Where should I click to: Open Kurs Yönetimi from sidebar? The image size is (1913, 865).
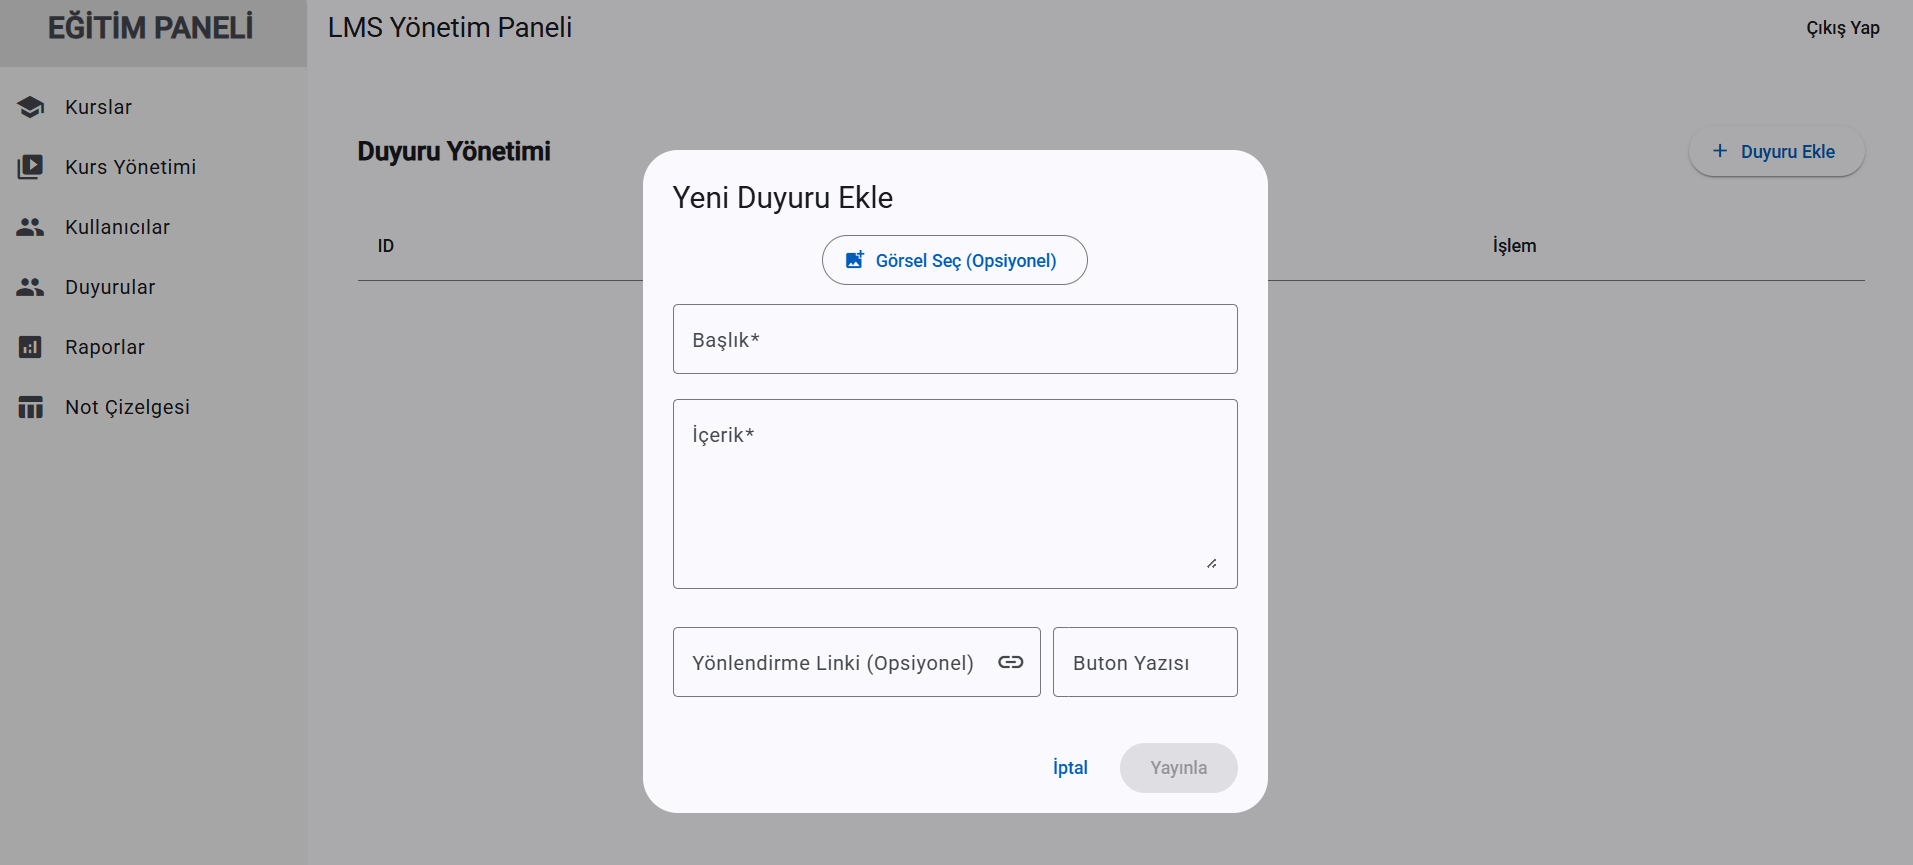(130, 167)
